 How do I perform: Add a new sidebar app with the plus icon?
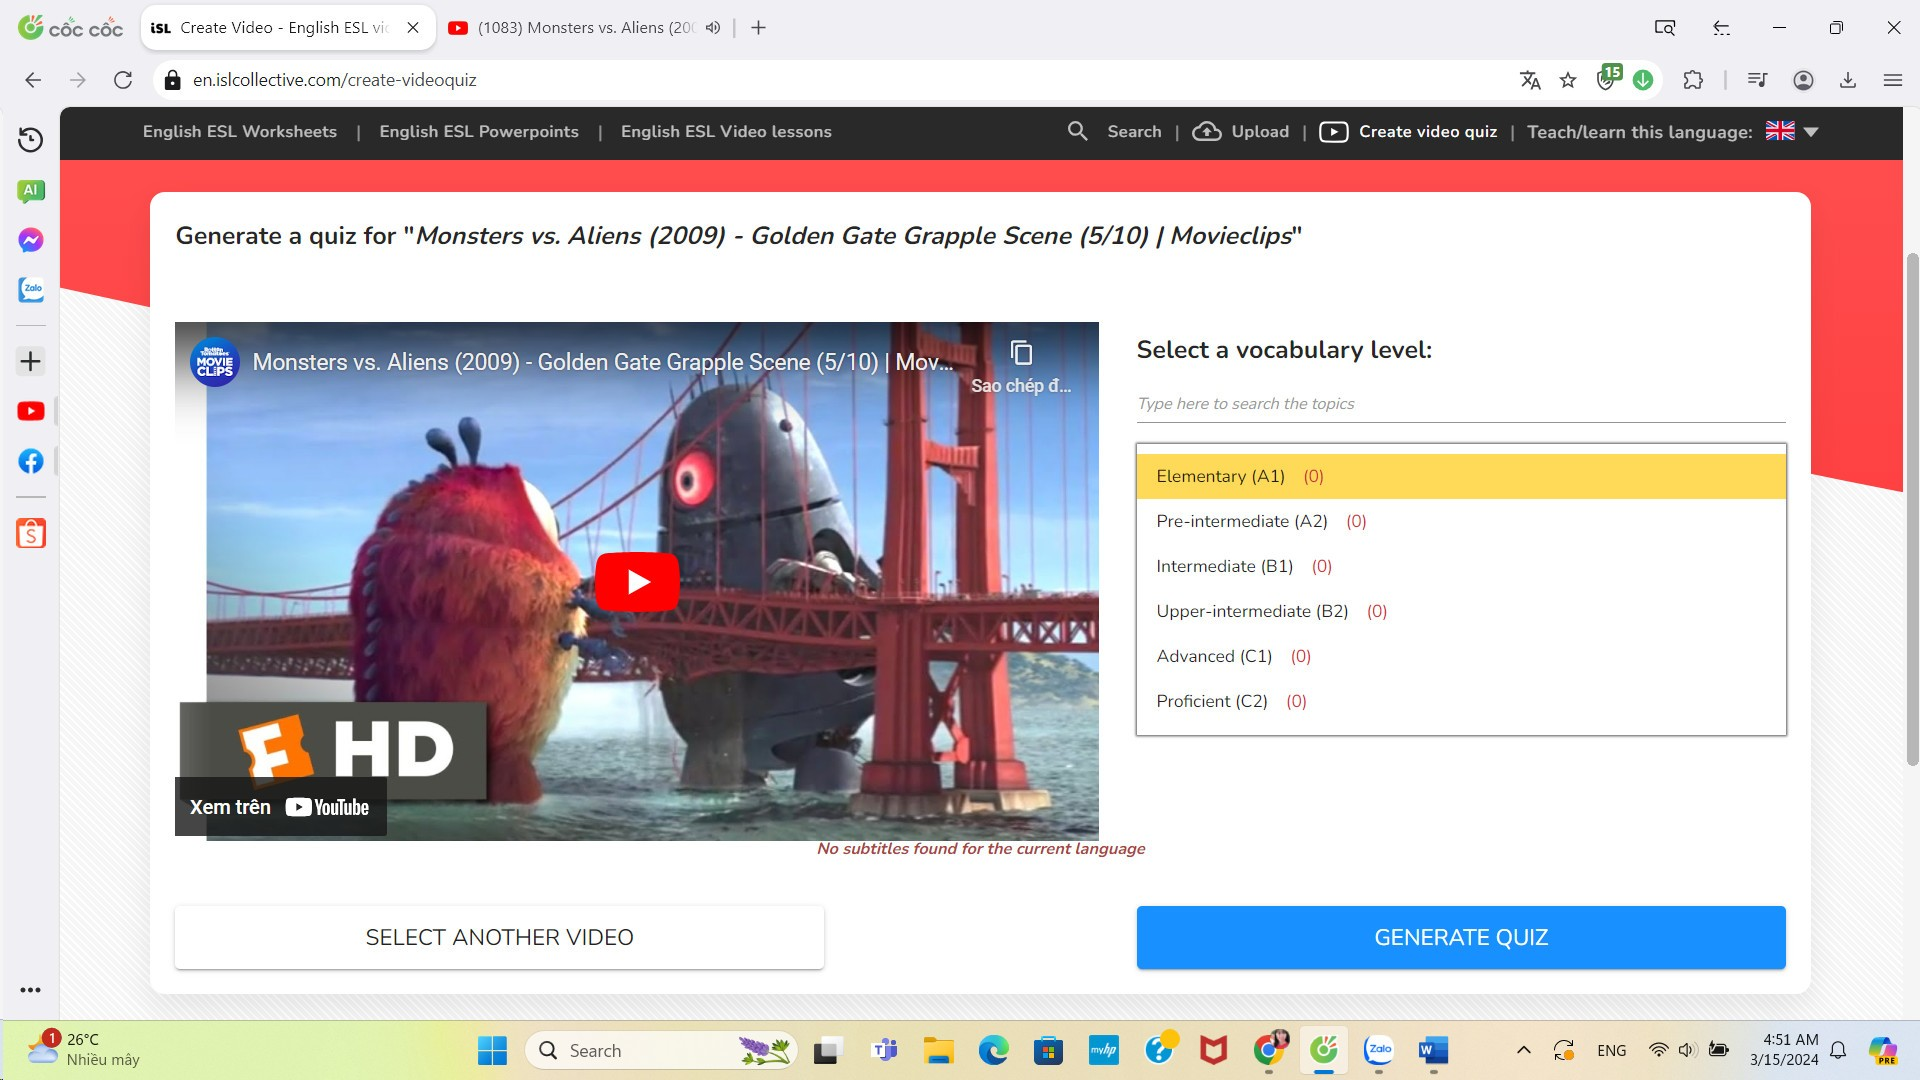pyautogui.click(x=30, y=361)
